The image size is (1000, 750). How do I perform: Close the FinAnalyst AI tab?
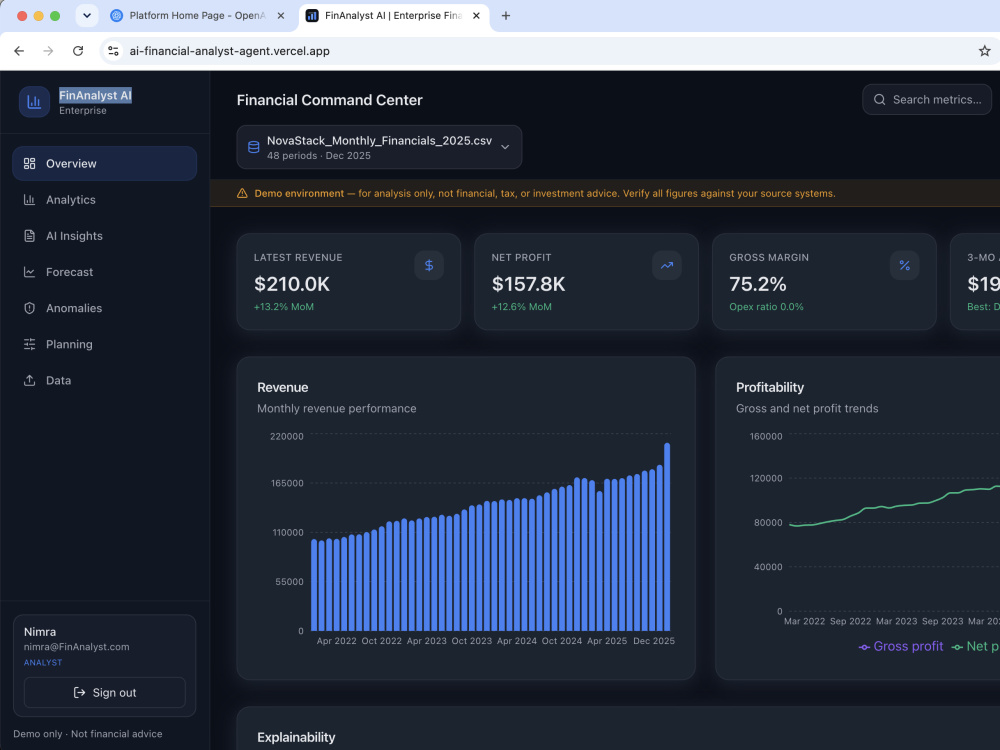(476, 16)
